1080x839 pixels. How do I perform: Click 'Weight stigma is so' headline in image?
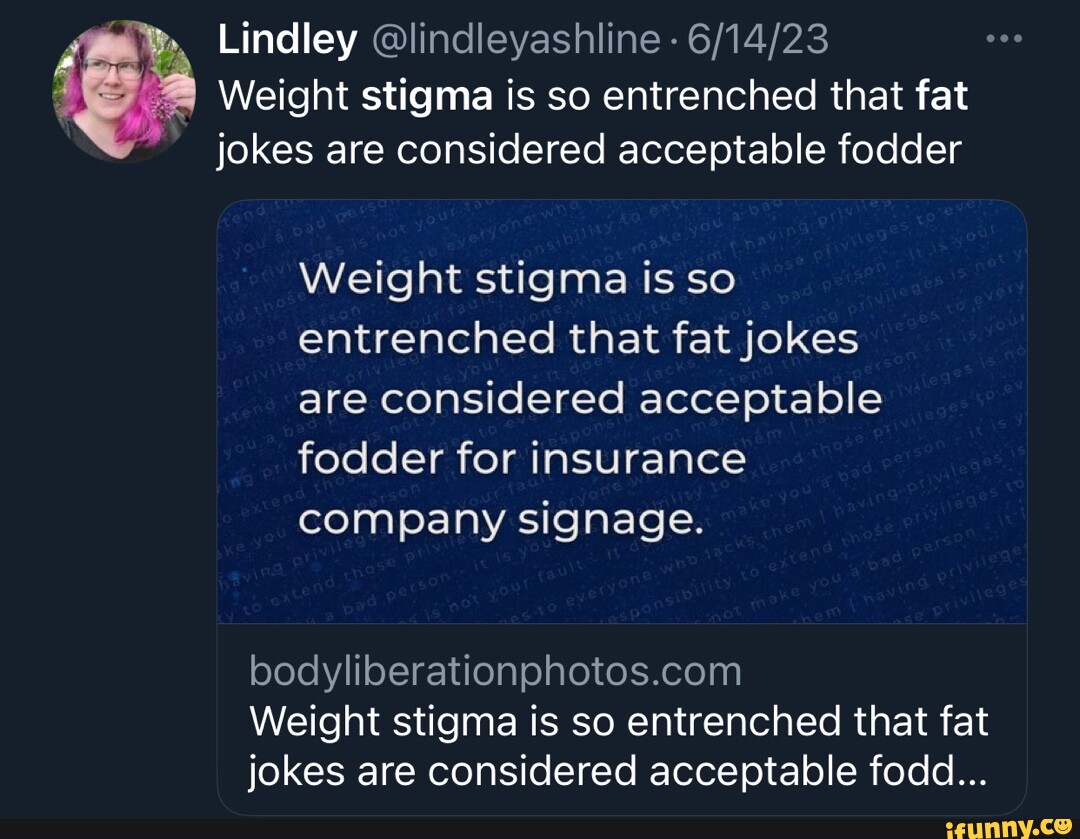point(518,281)
